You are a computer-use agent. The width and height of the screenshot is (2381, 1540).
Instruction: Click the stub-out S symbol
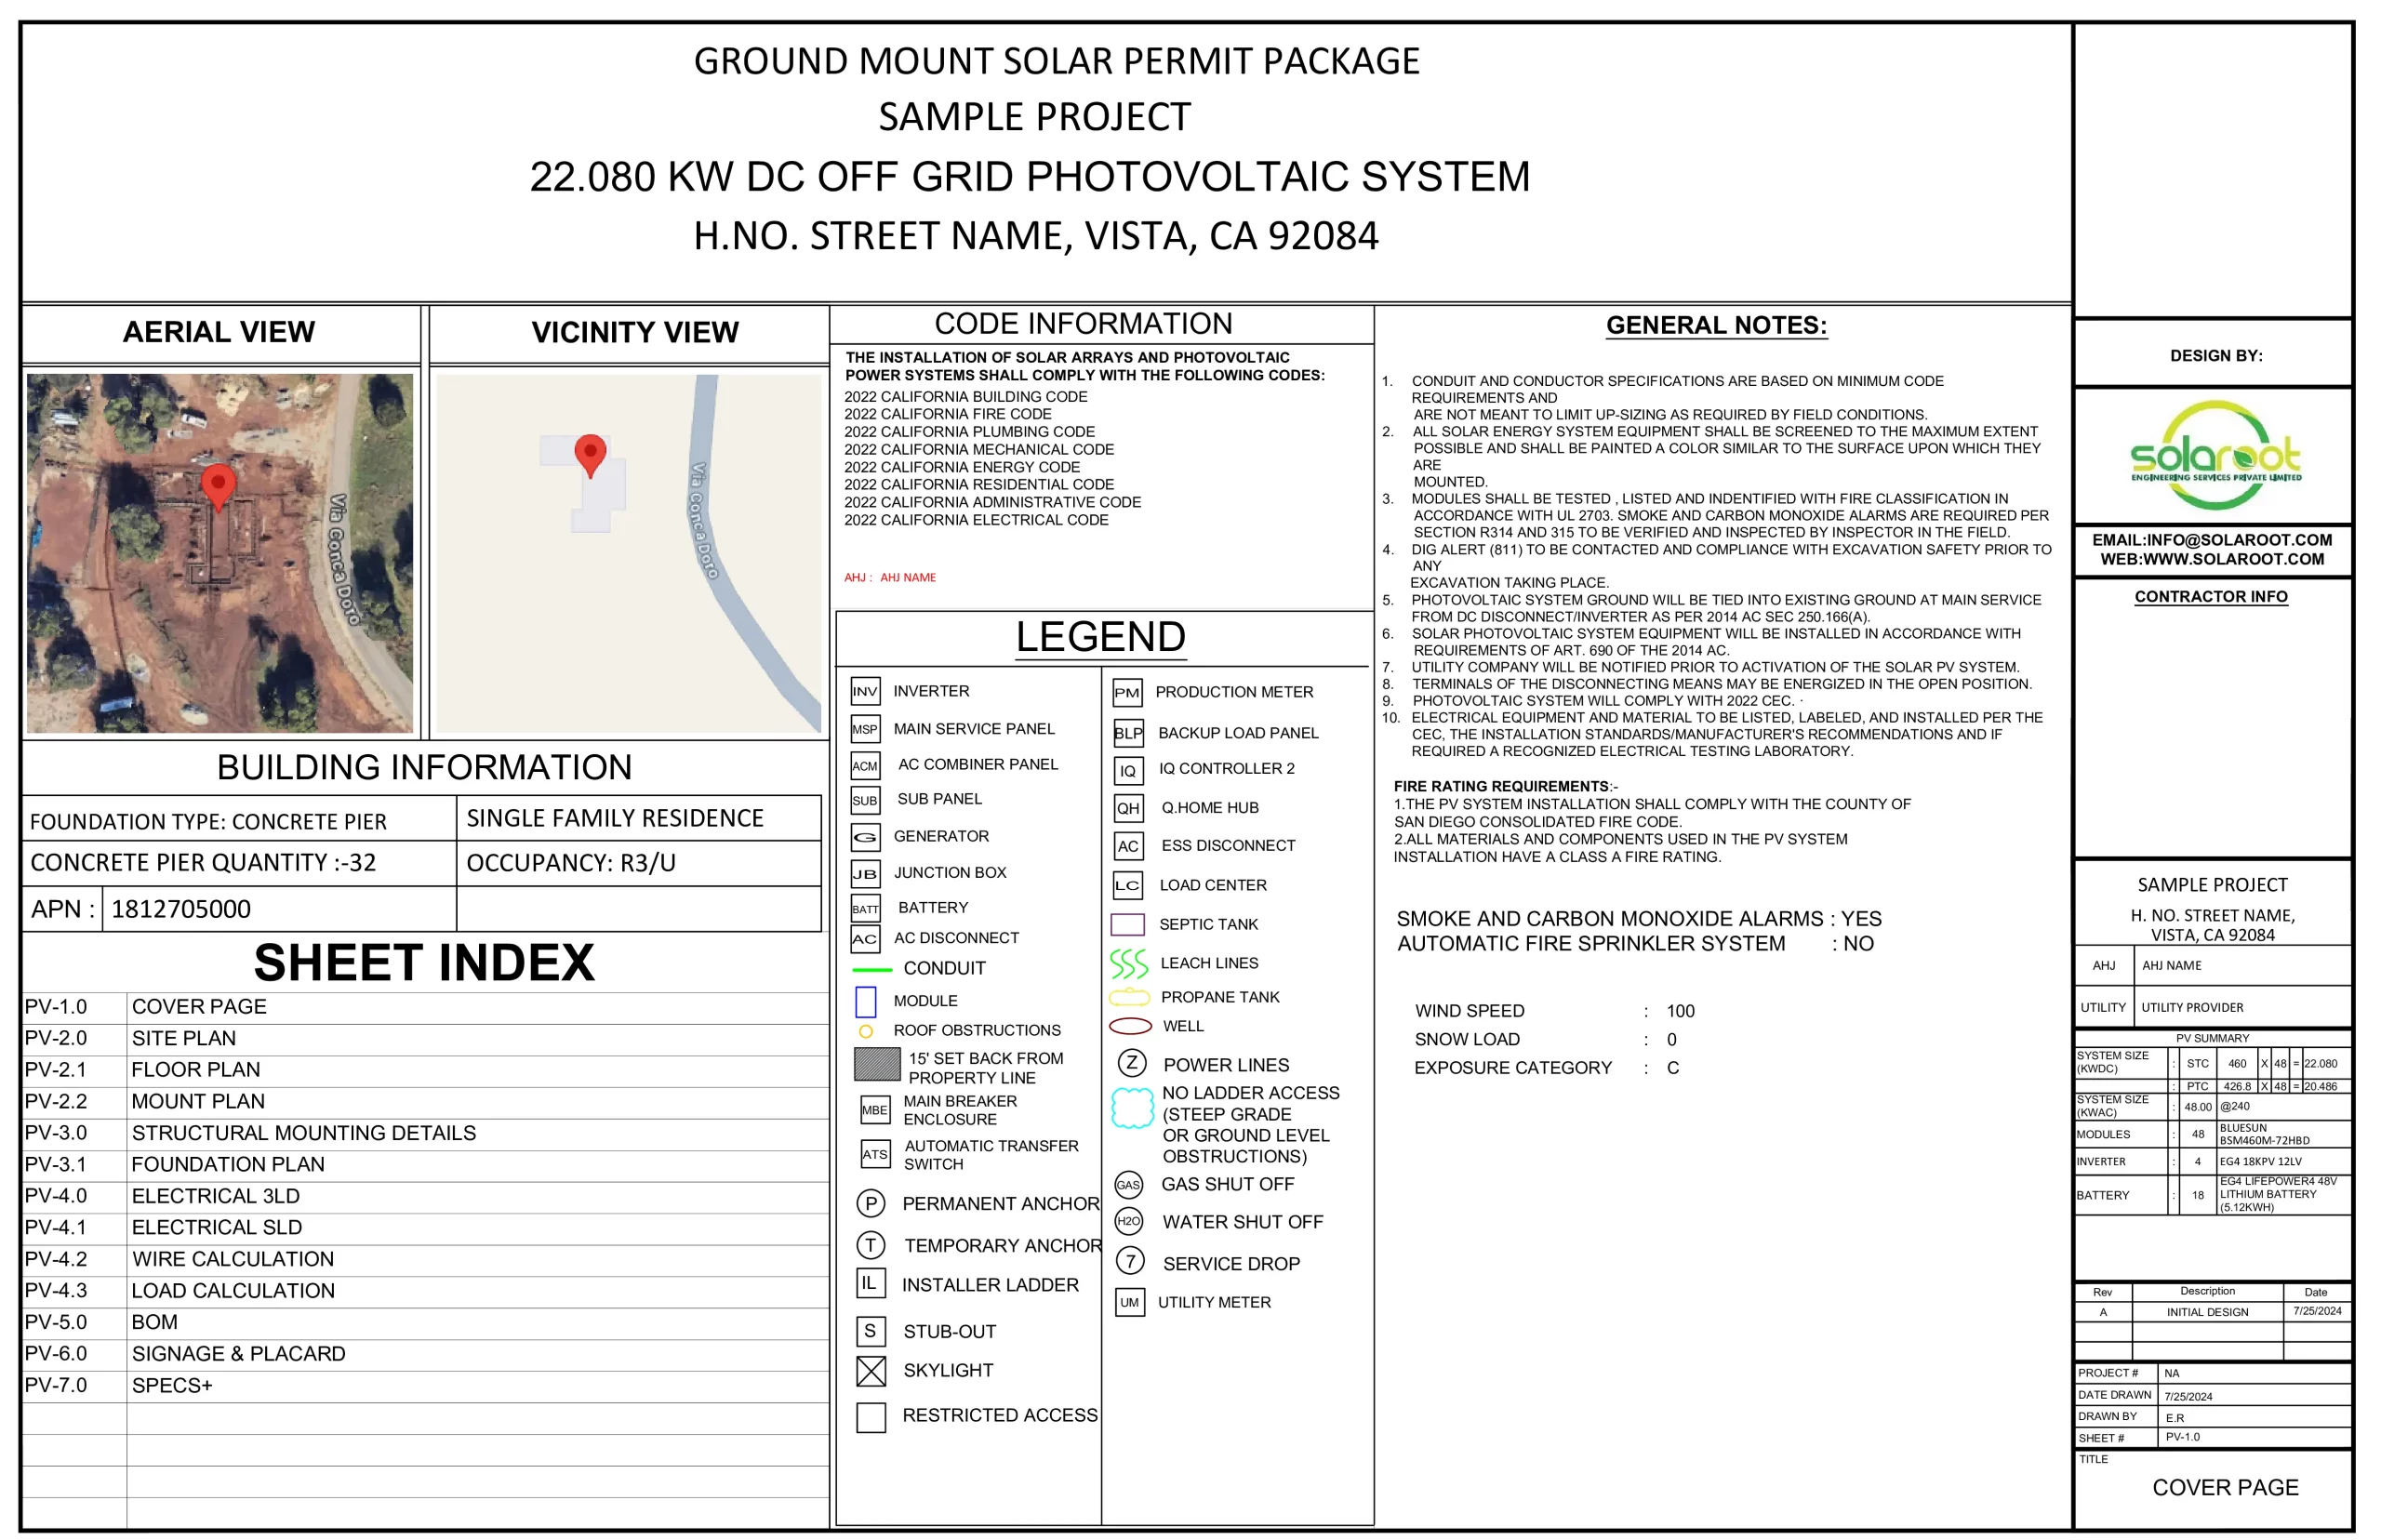[871, 1331]
